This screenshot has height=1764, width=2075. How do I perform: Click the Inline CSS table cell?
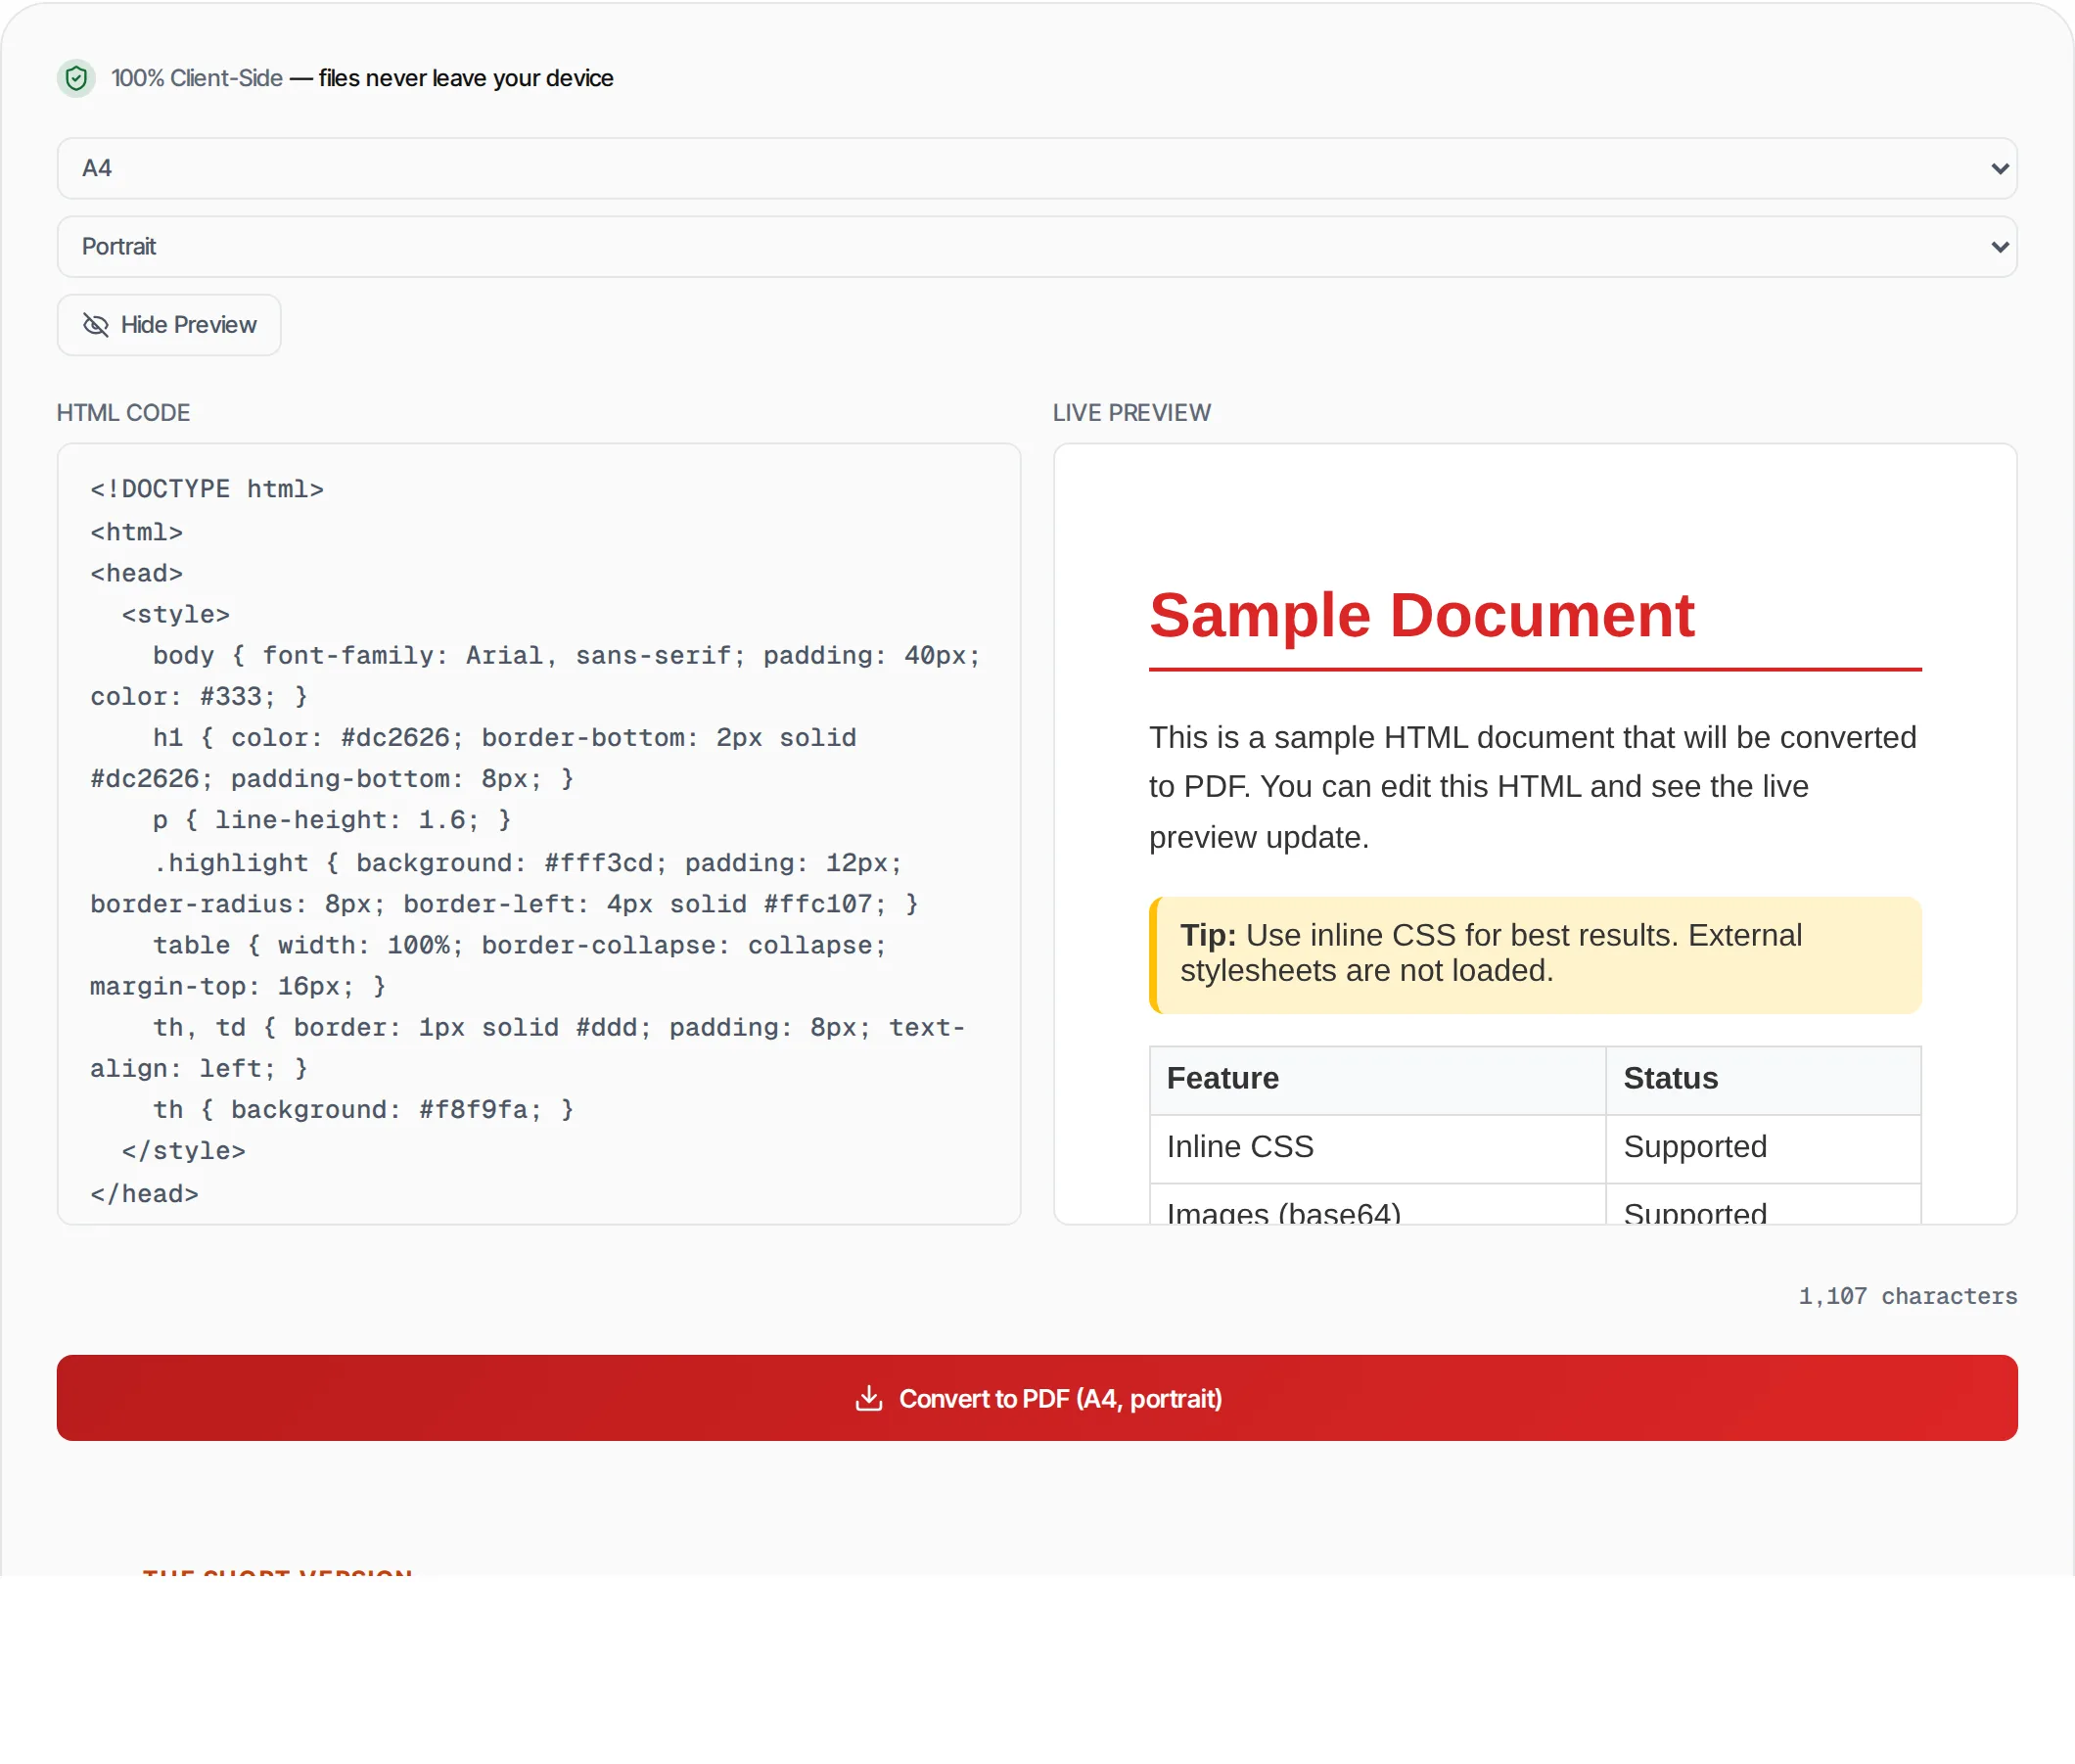click(1378, 1148)
